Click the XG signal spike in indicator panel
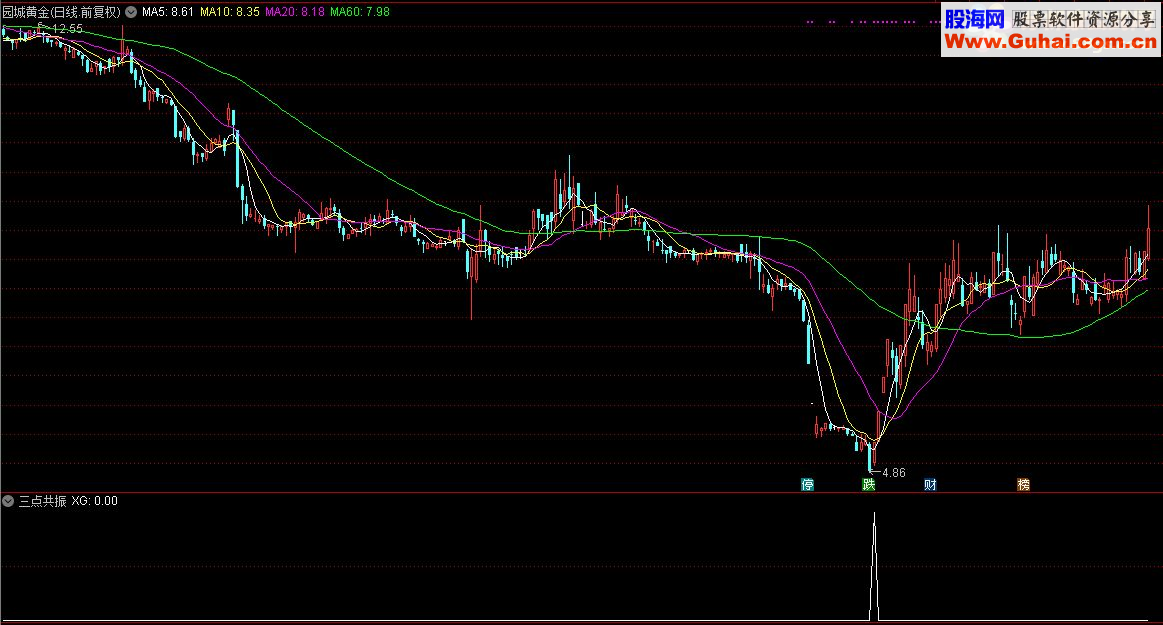1163x625 pixels. click(874, 566)
